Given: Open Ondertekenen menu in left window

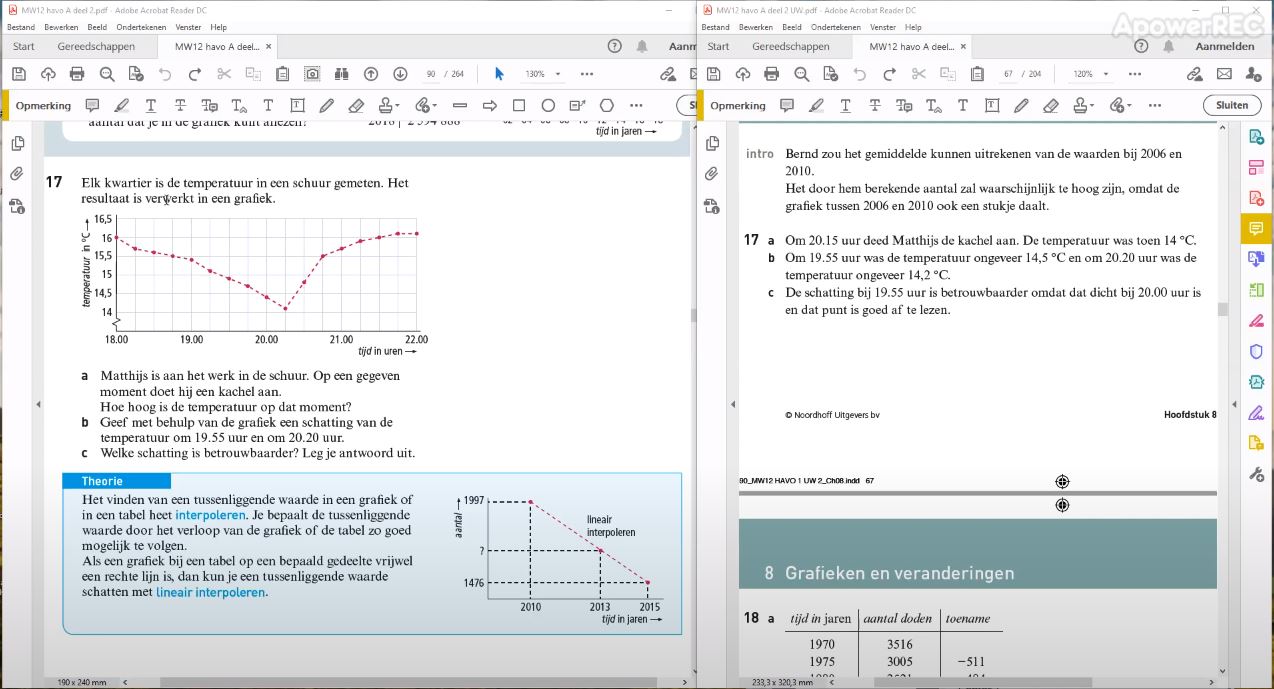Looking at the screenshot, I should (139, 27).
